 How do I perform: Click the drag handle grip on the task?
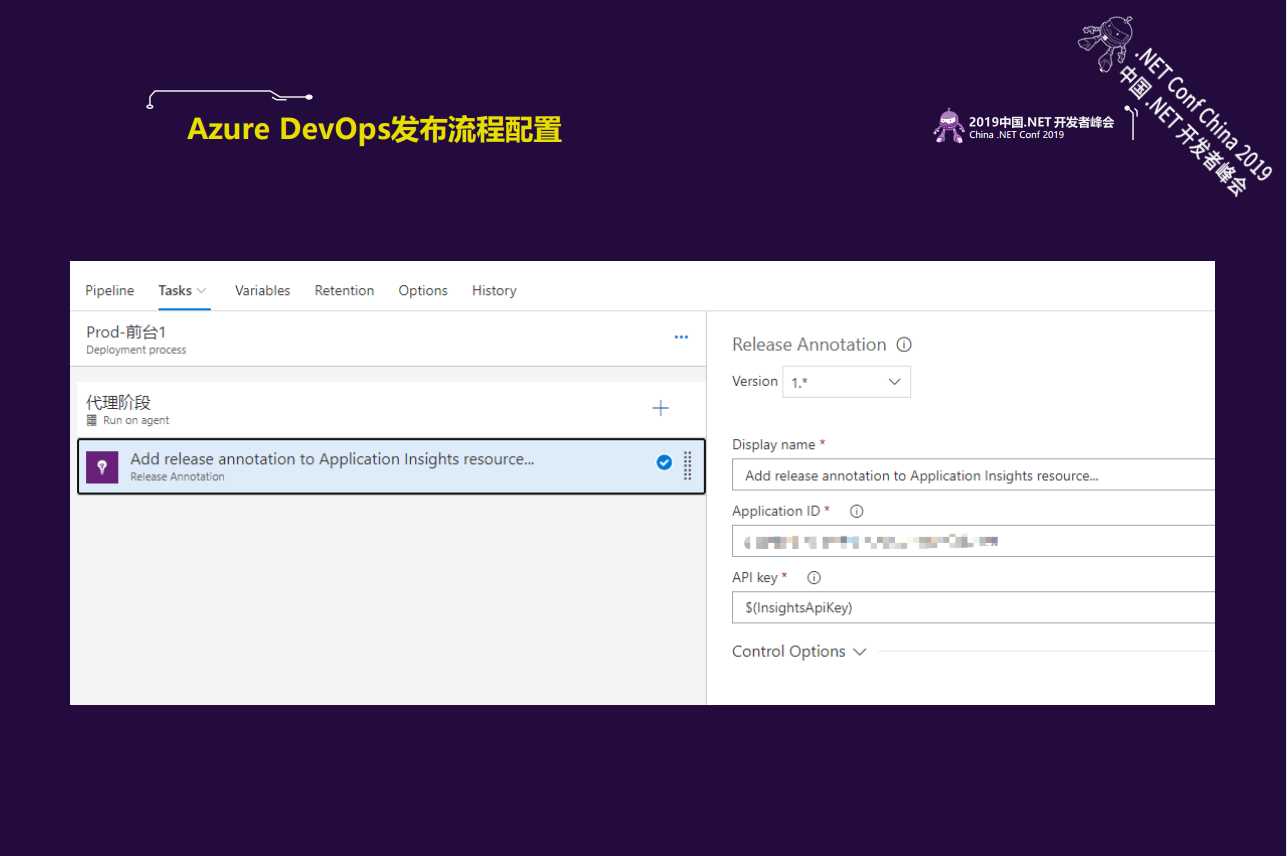pyautogui.click(x=687, y=466)
